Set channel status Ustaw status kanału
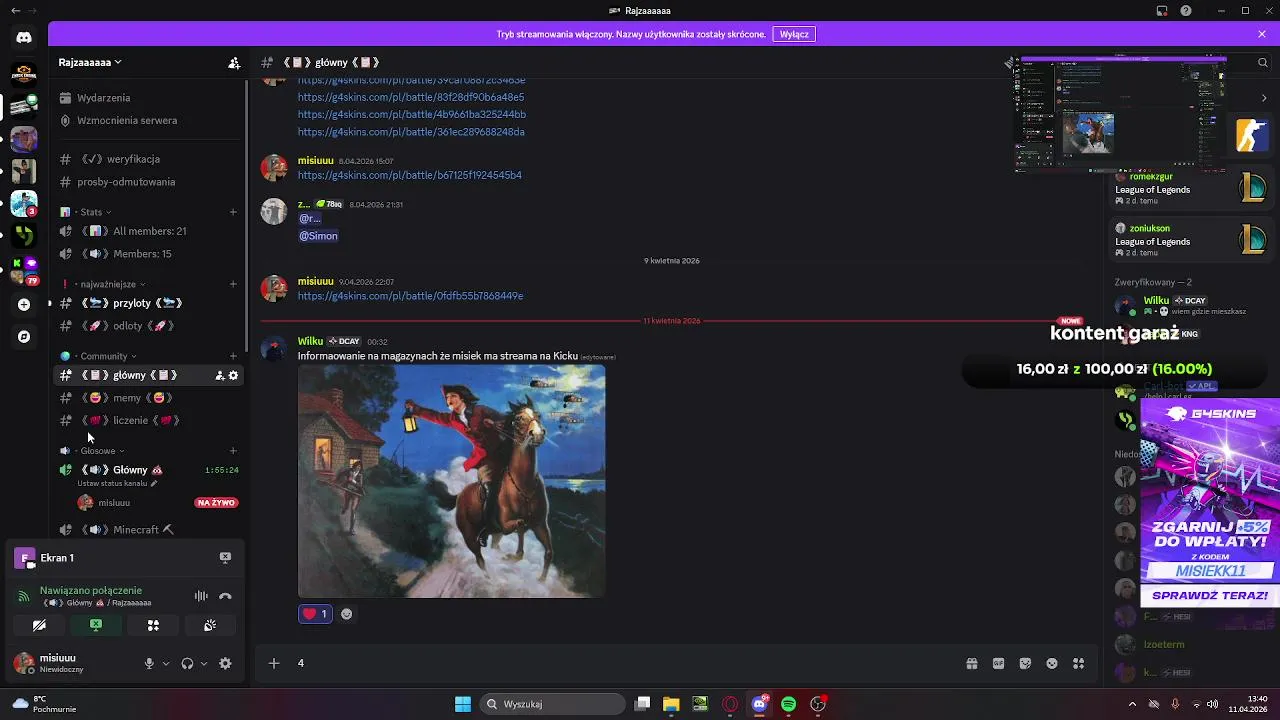Viewport: 1280px width, 720px height. 117,484
